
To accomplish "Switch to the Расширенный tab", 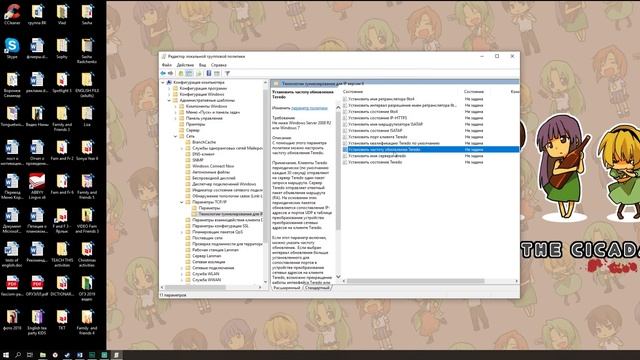I will 286,288.
